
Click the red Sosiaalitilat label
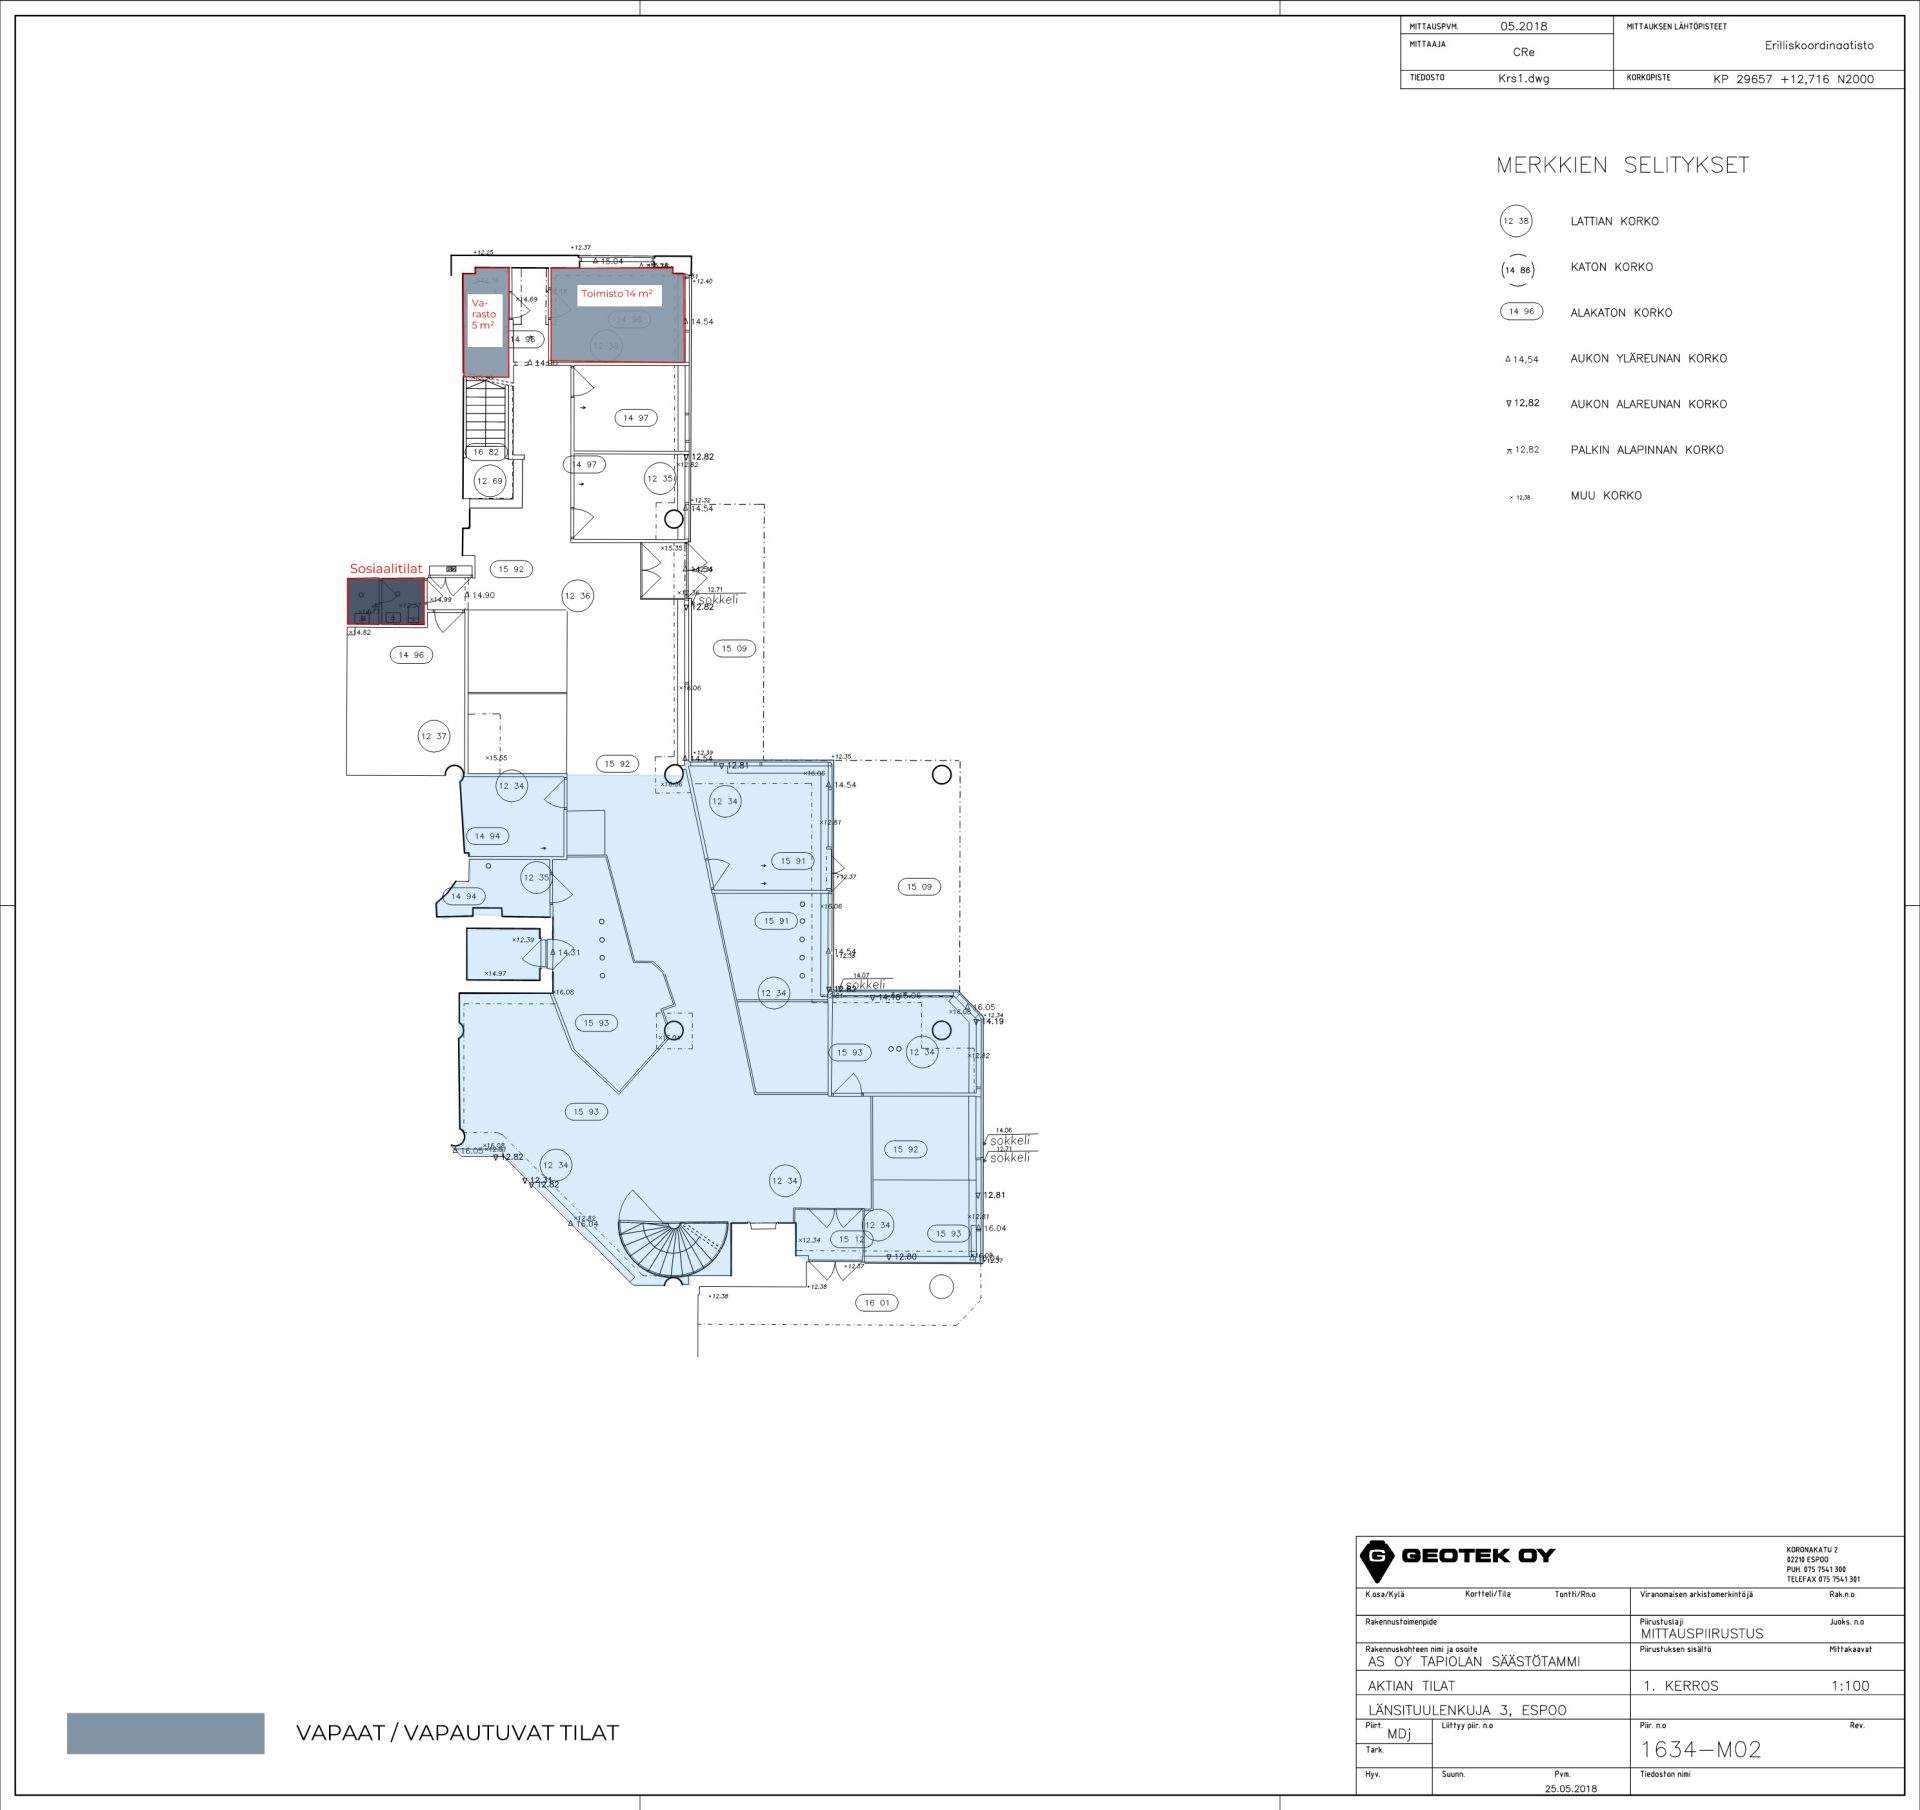tap(386, 569)
